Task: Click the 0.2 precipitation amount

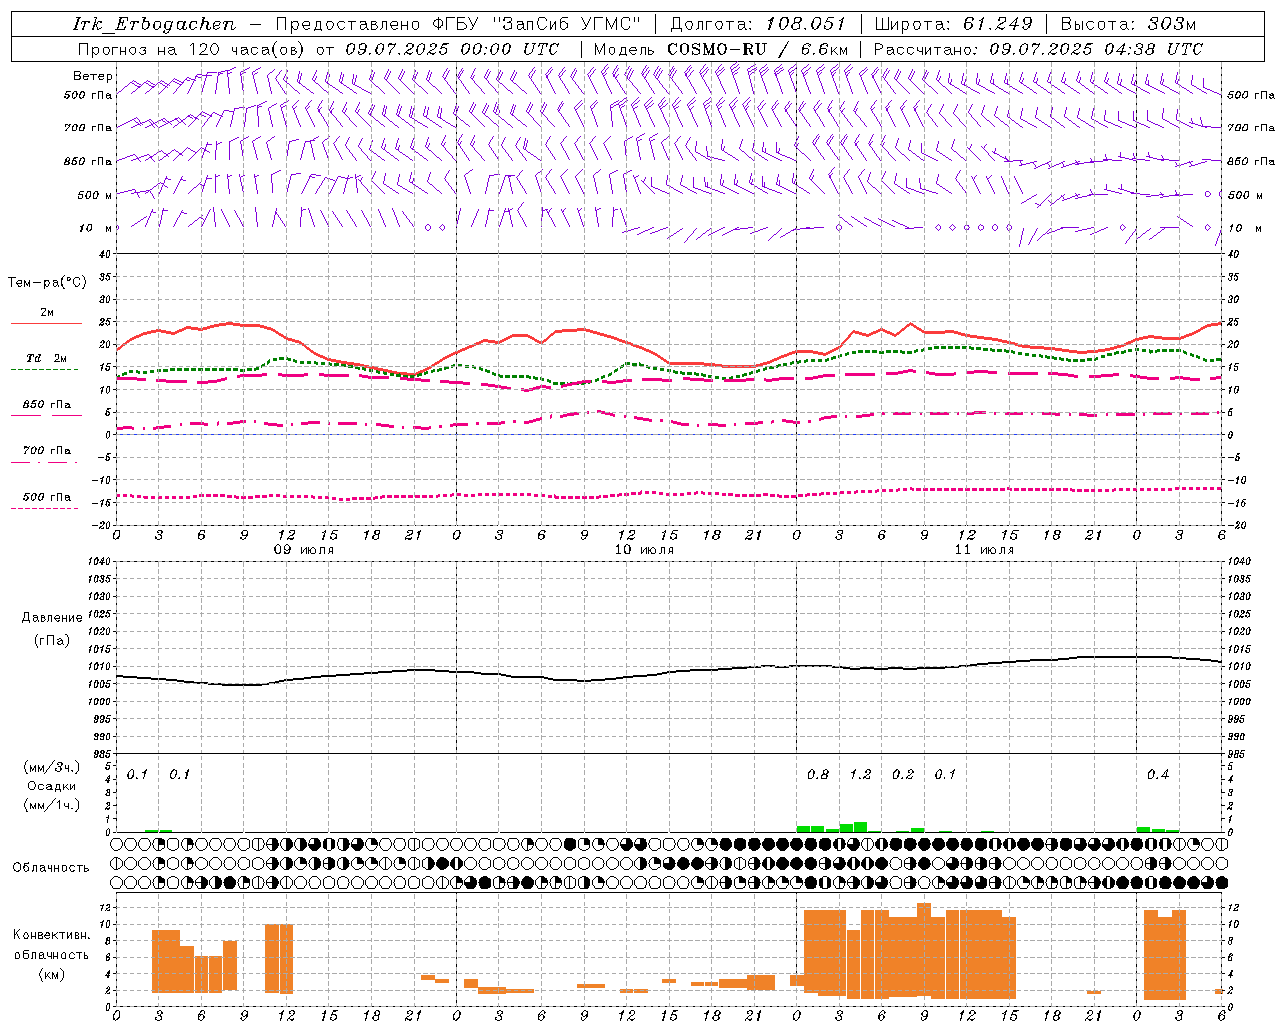Action: 903,775
